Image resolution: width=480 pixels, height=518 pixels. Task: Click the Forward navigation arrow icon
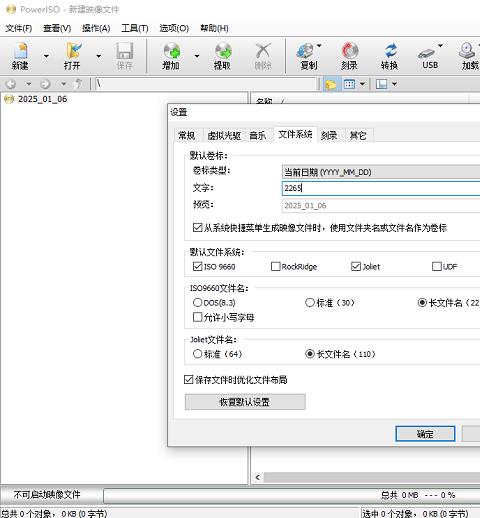tap(45, 84)
